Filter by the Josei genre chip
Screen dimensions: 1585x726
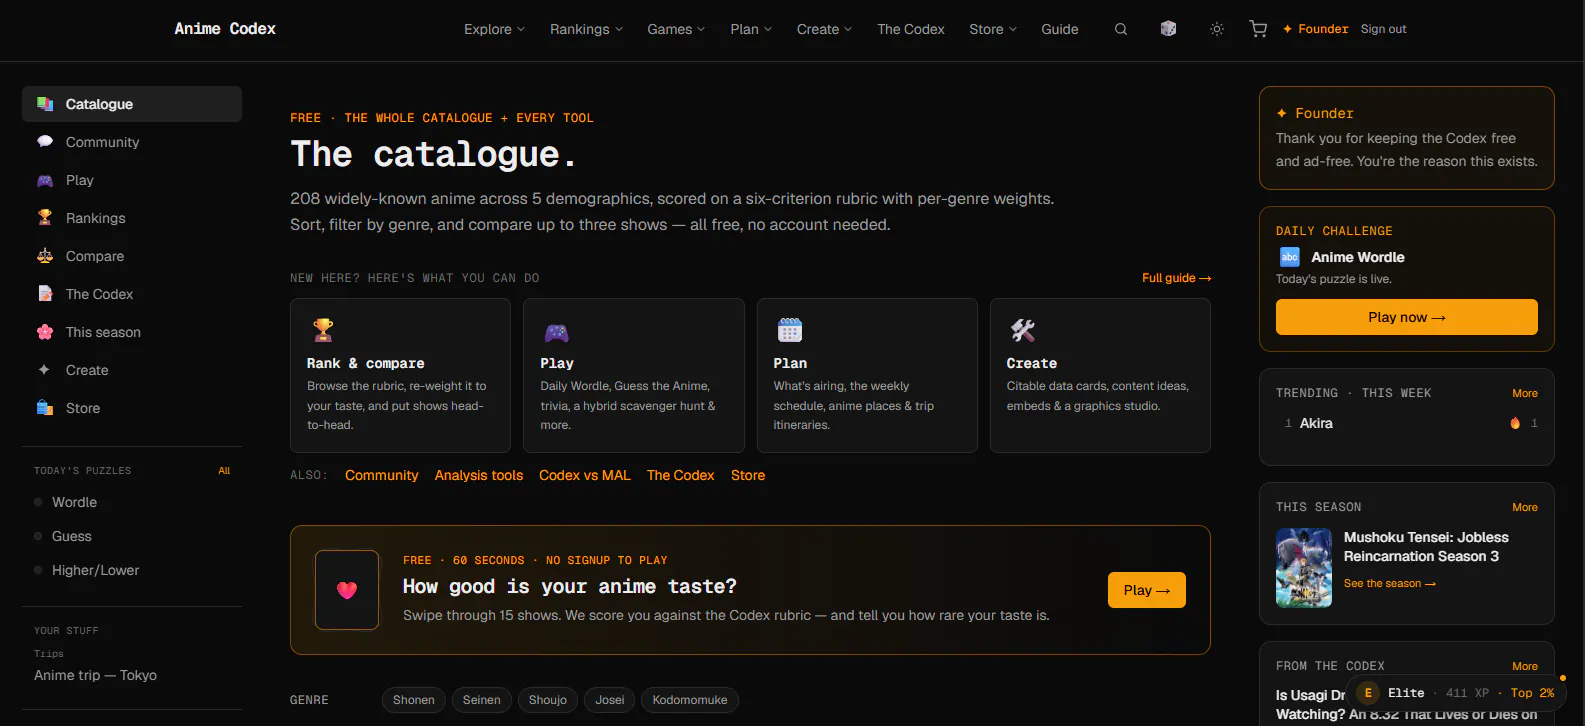(x=610, y=700)
